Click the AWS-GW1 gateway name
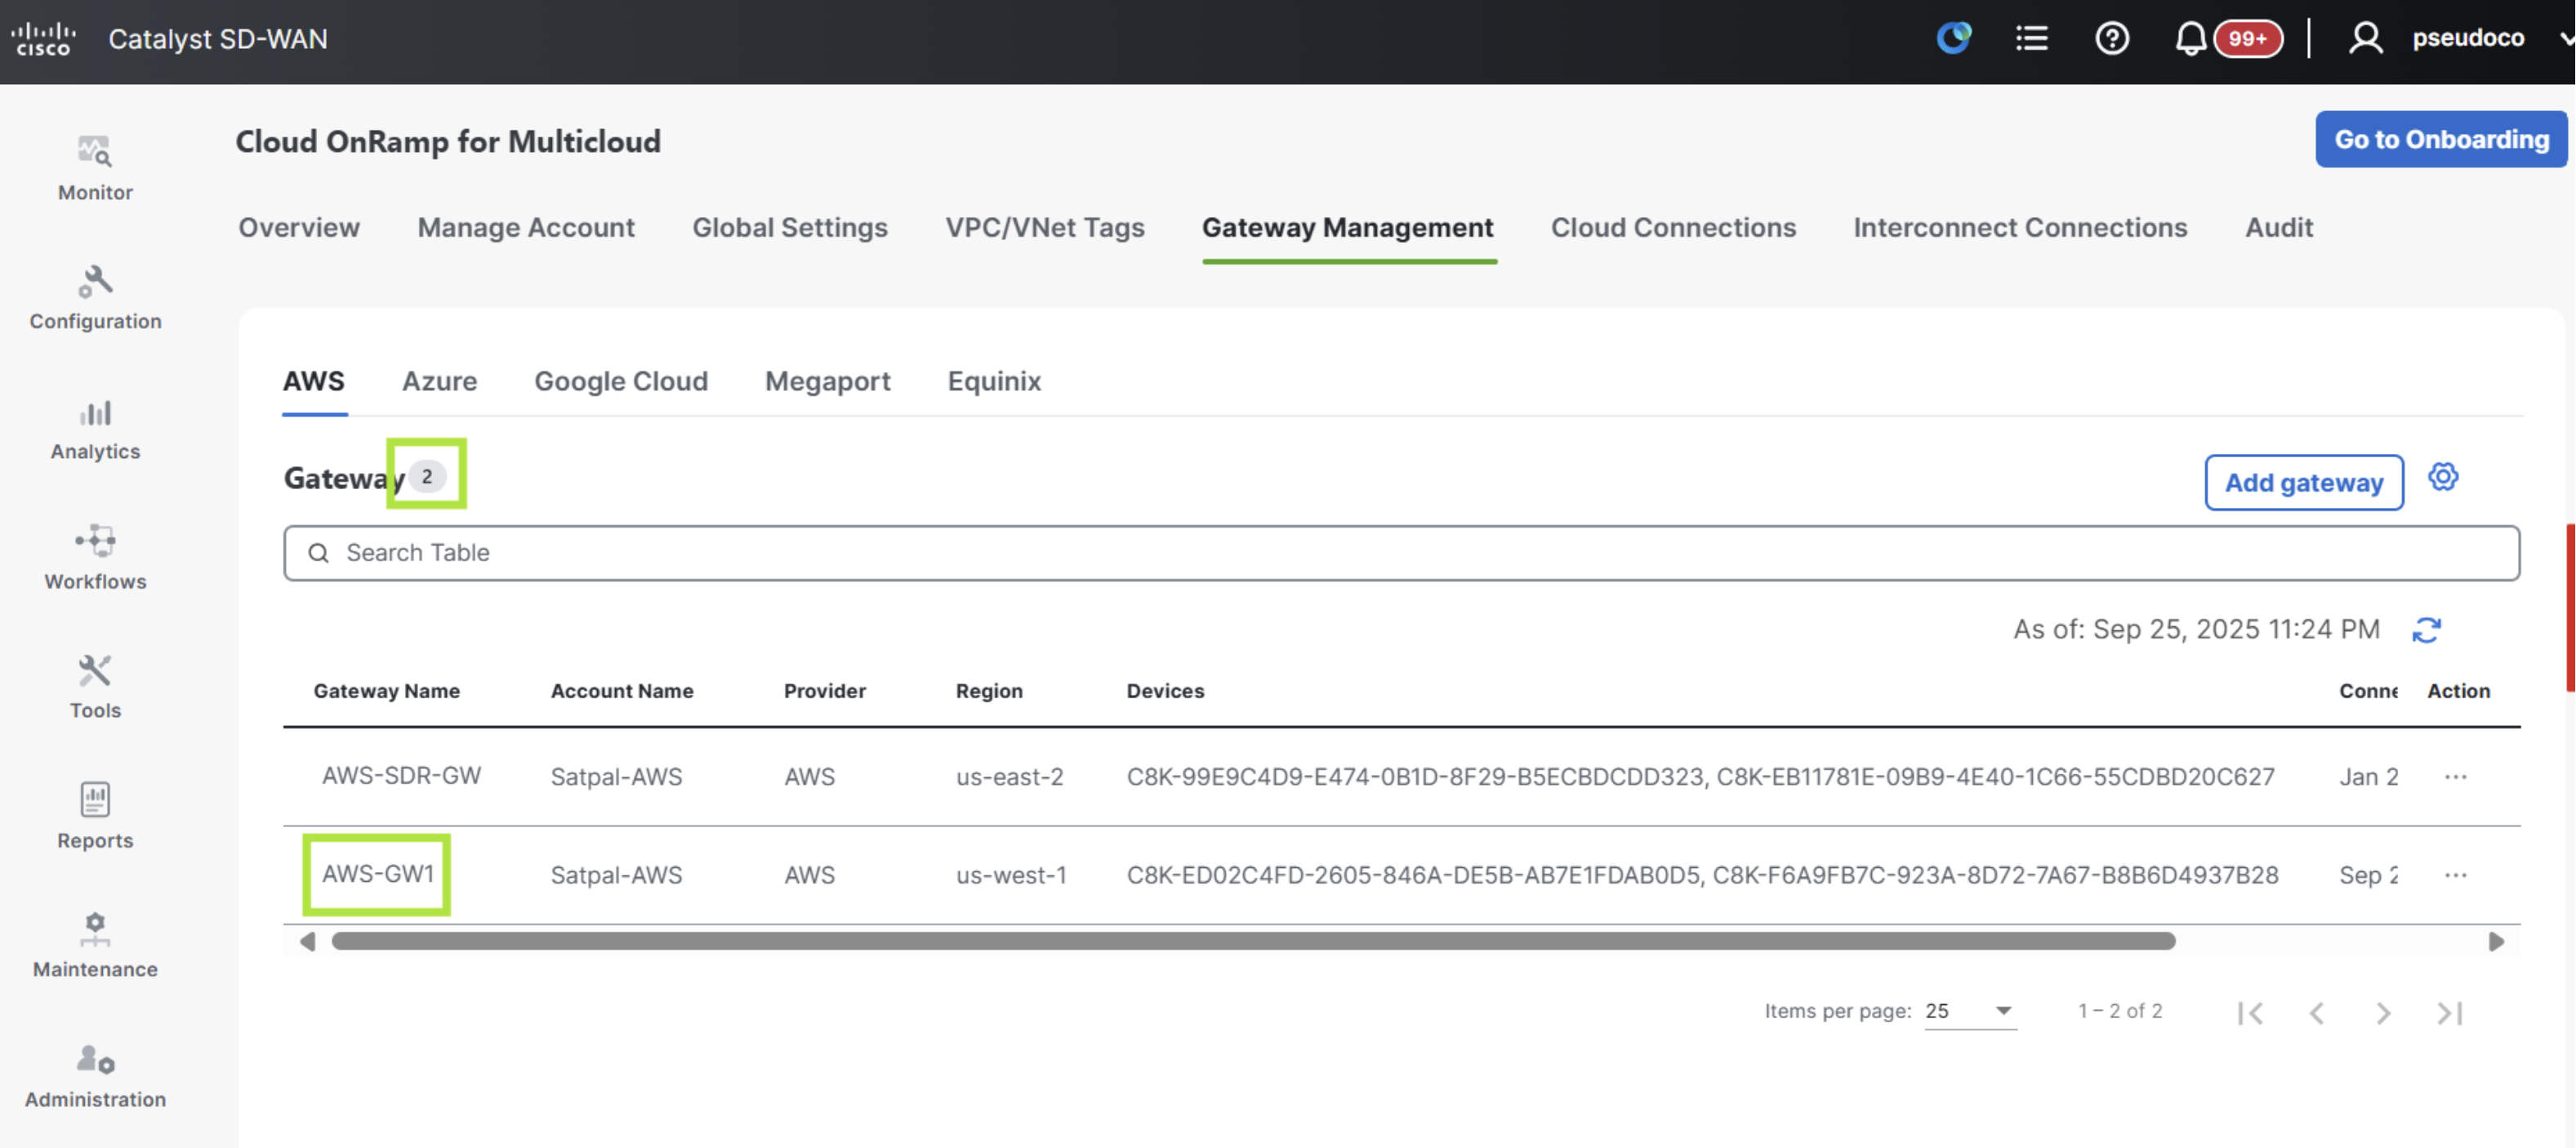 click(377, 874)
